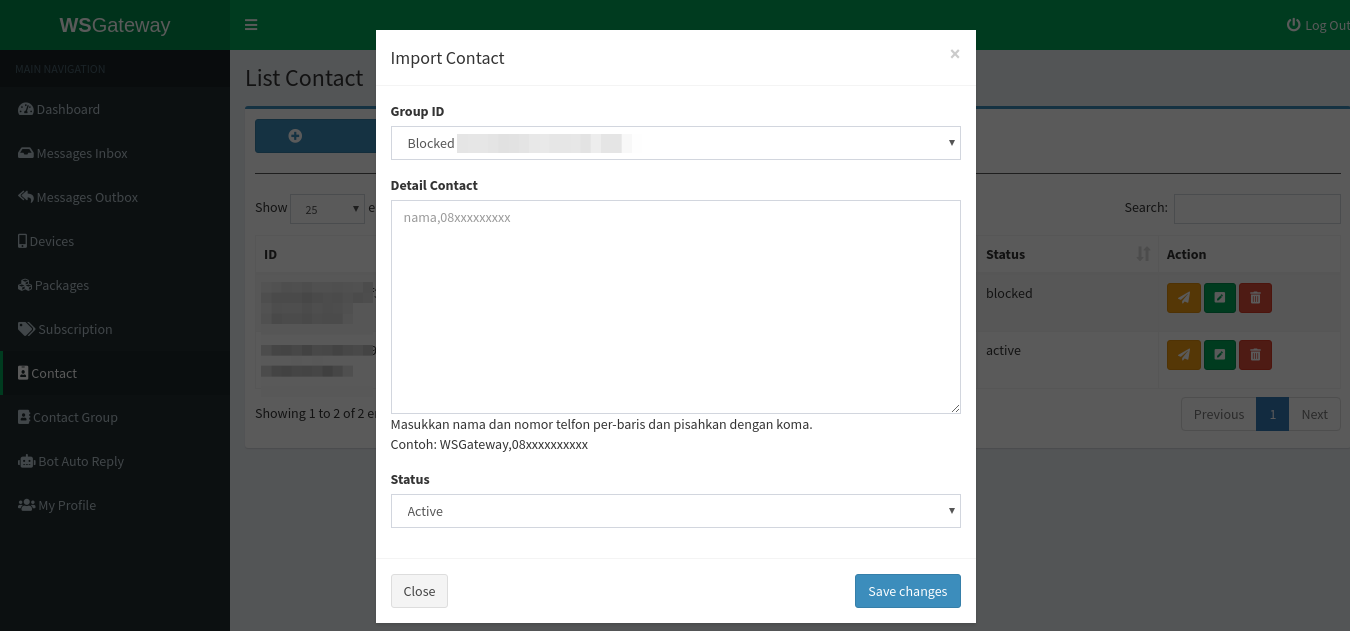Click the Packages cubes icon

point(25,285)
